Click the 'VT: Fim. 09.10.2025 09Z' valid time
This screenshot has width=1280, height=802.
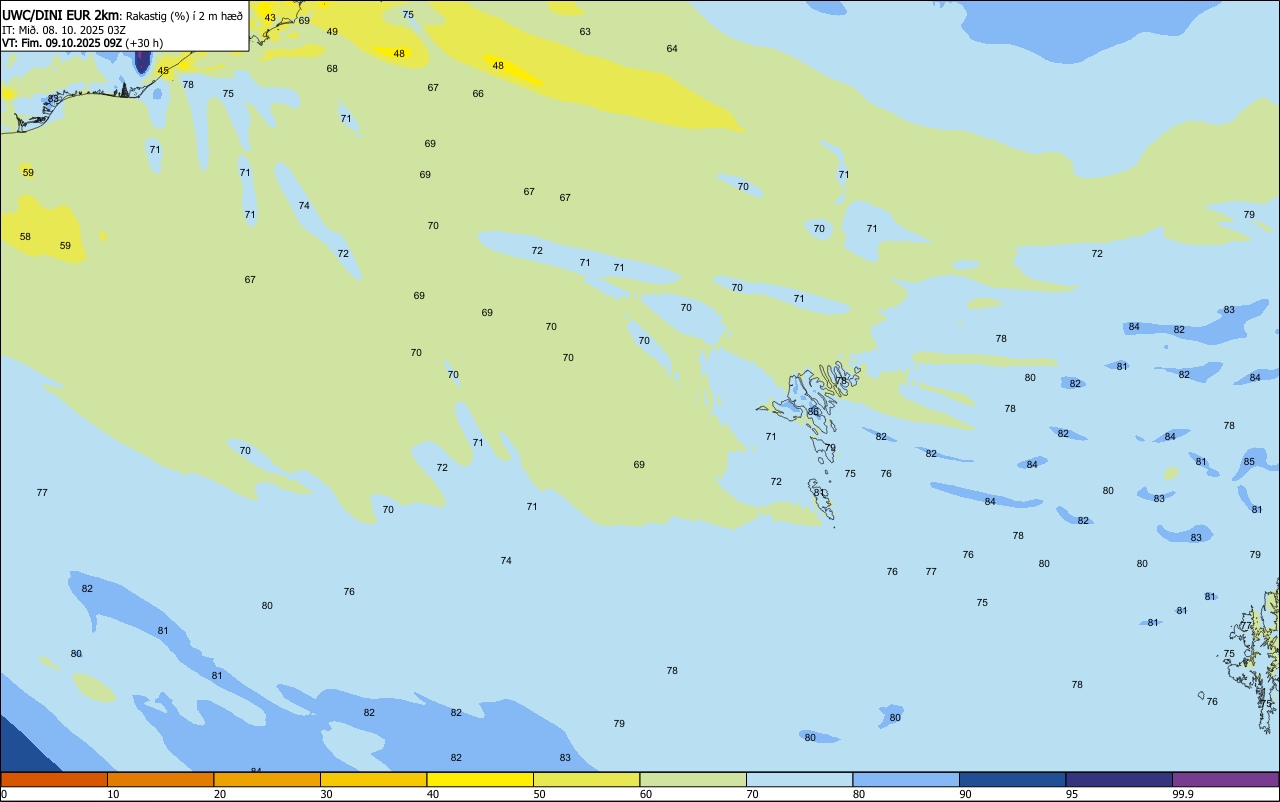[62, 43]
